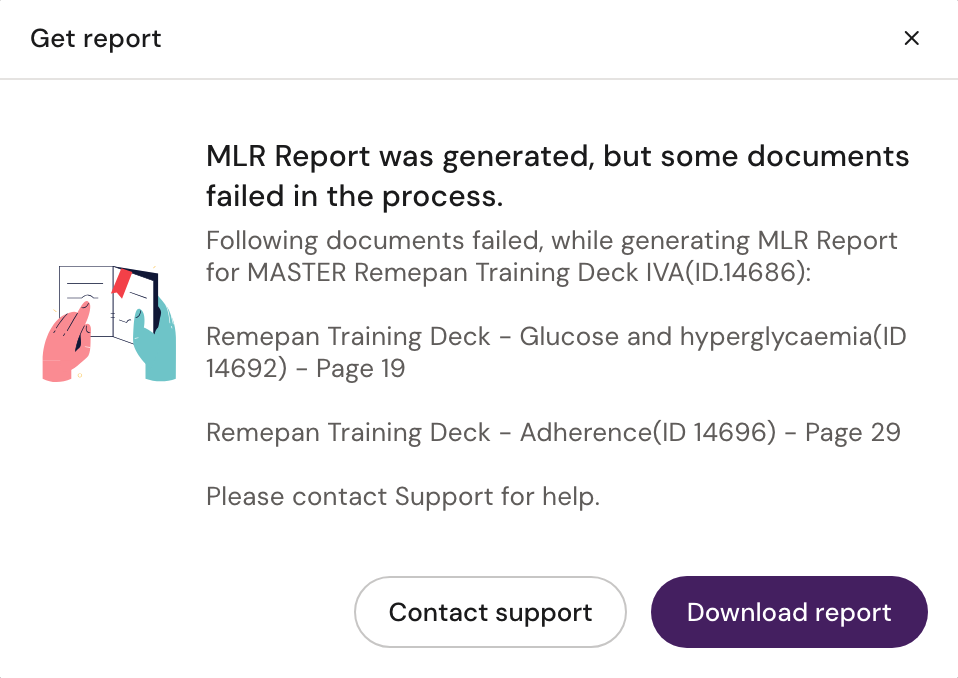Click the red bookmark in the illustration

(x=122, y=282)
